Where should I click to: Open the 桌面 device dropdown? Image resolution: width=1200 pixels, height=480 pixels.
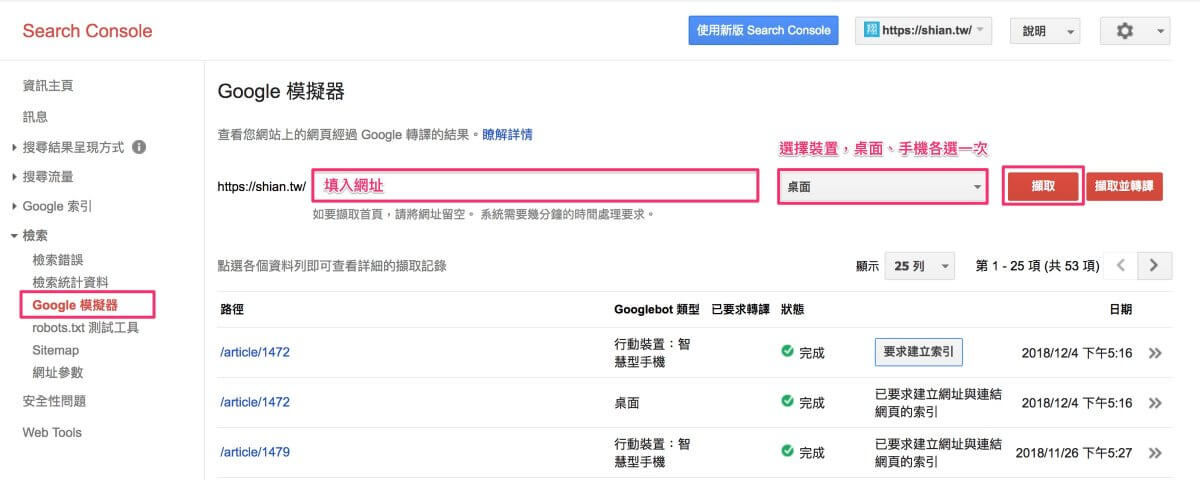point(883,187)
